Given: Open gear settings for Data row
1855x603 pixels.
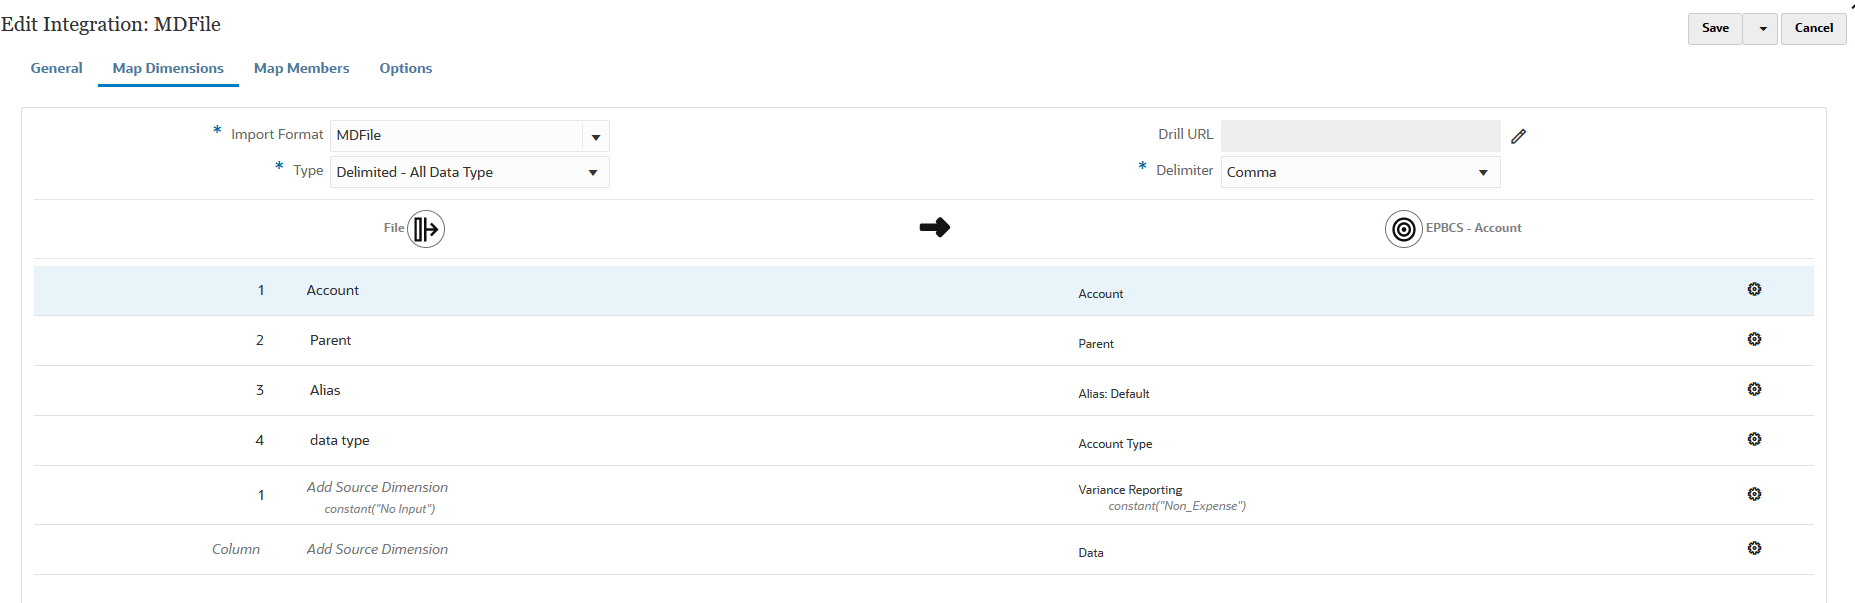Looking at the screenshot, I should coord(1754,548).
